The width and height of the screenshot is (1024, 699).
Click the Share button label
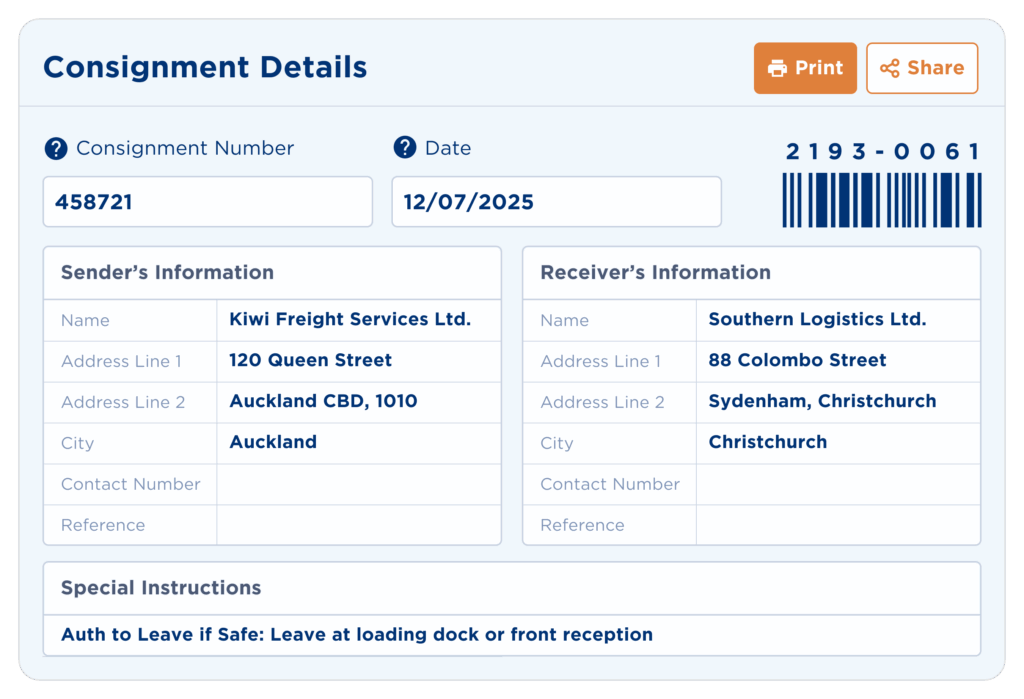point(935,68)
